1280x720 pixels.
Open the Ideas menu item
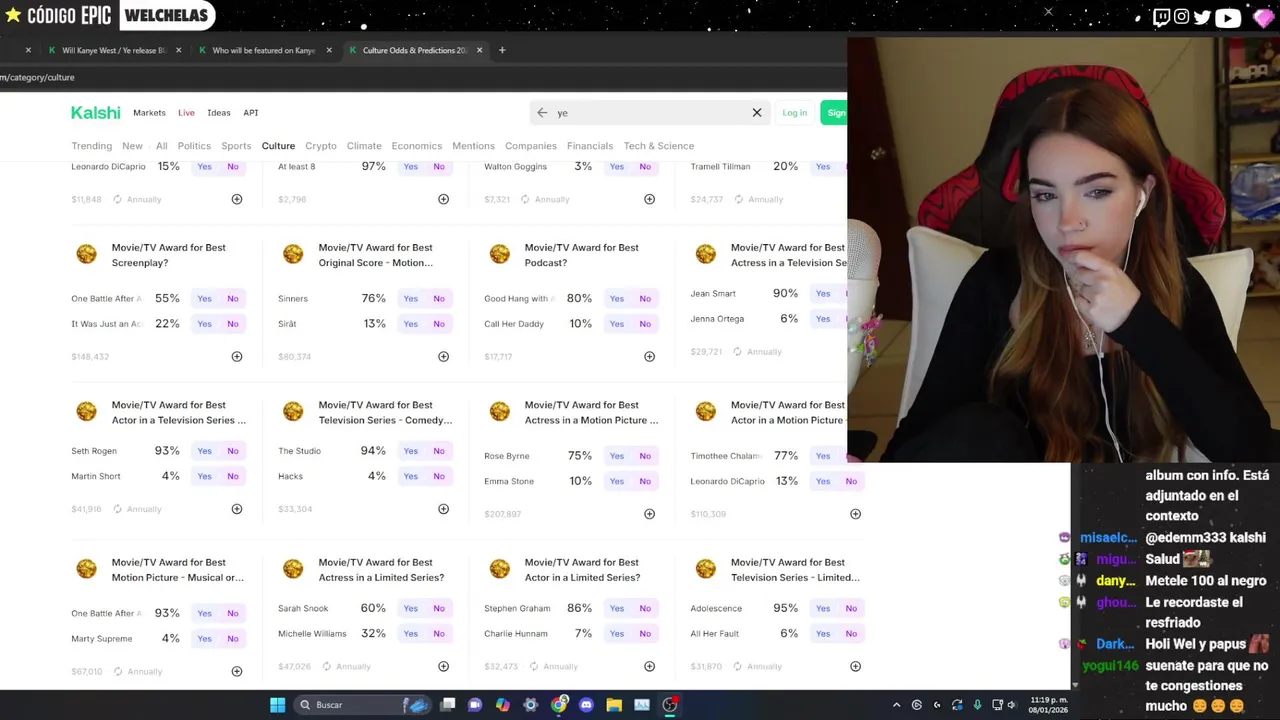click(x=219, y=113)
